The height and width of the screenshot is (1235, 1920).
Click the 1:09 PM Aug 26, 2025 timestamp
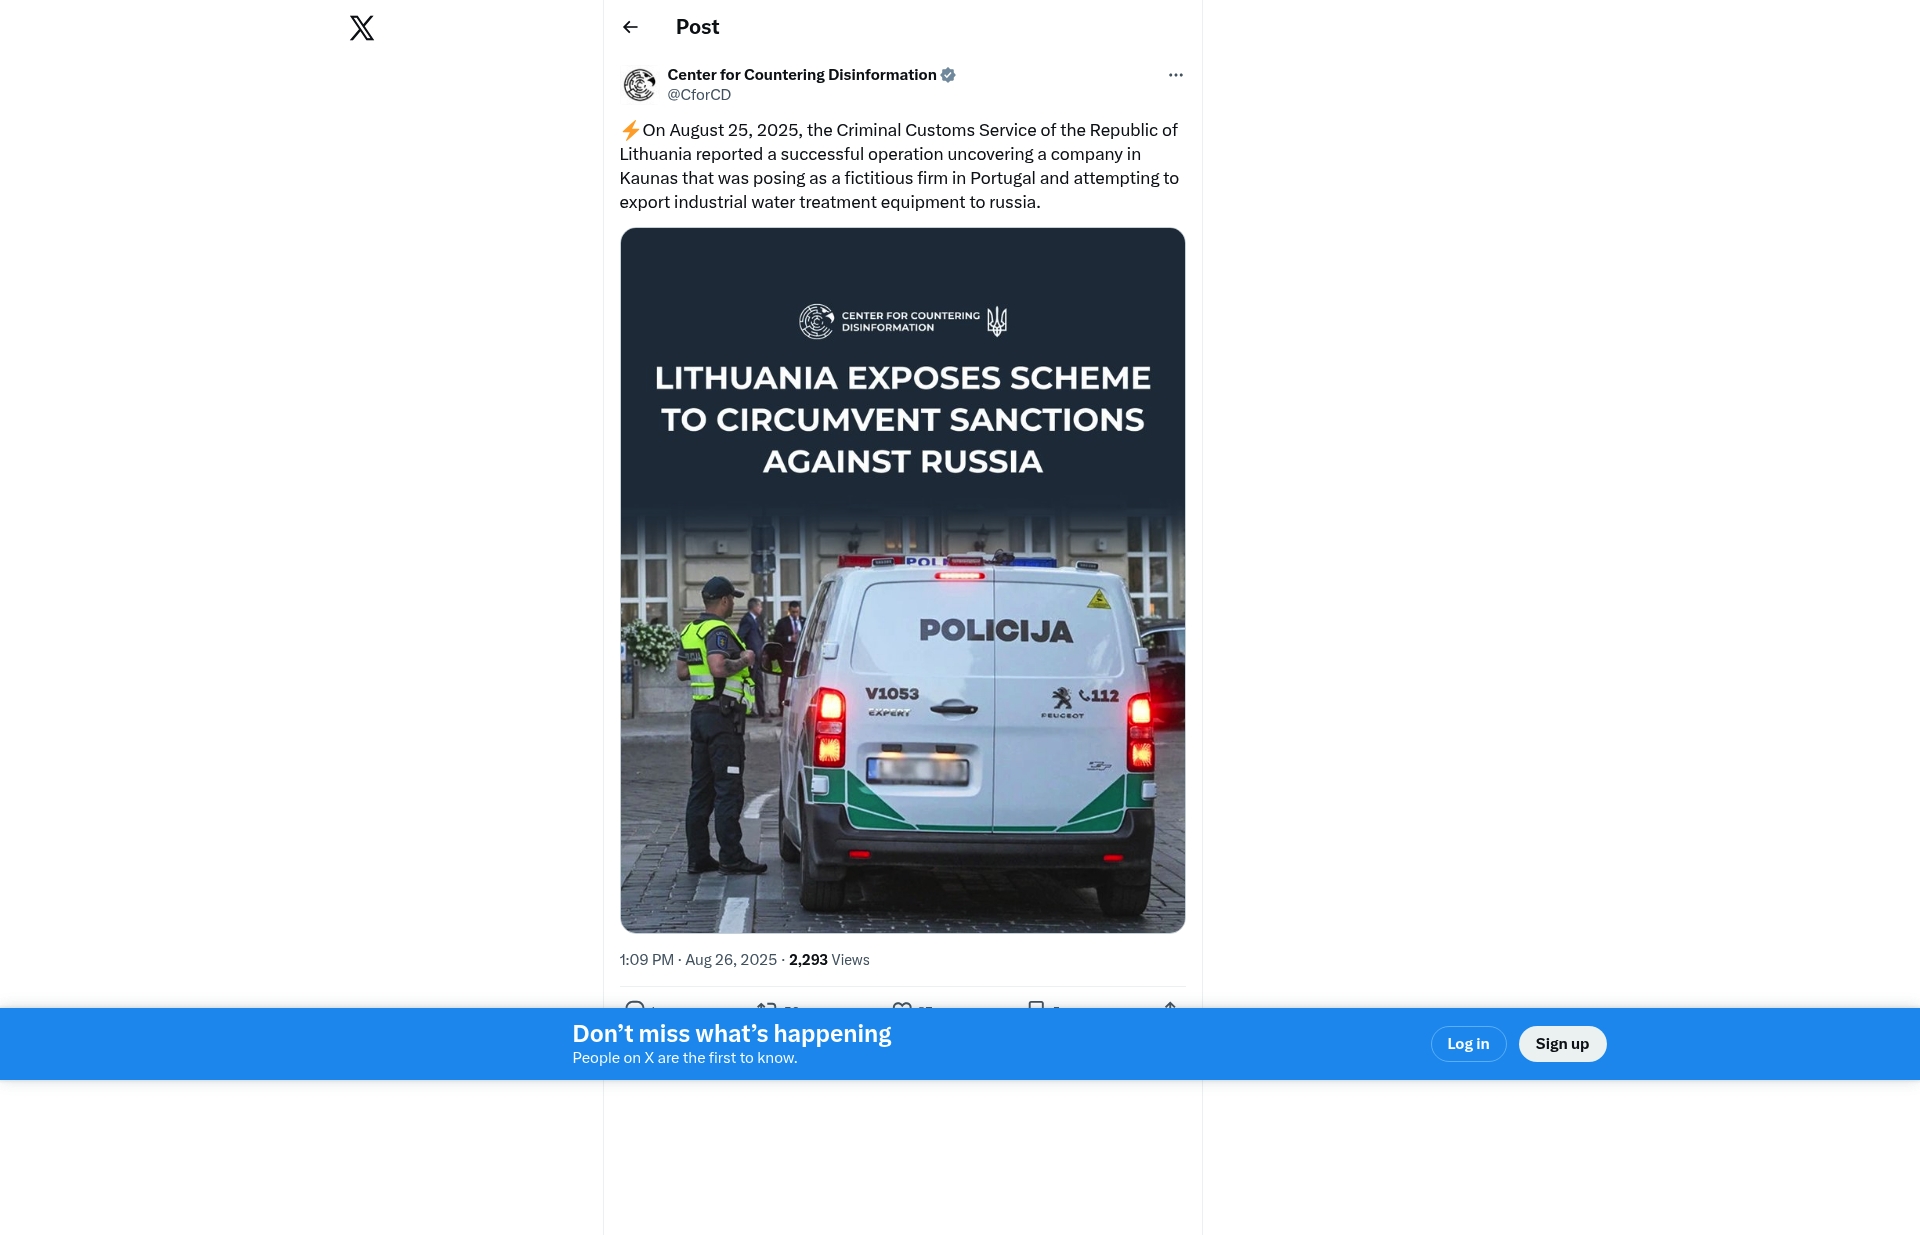coord(698,960)
